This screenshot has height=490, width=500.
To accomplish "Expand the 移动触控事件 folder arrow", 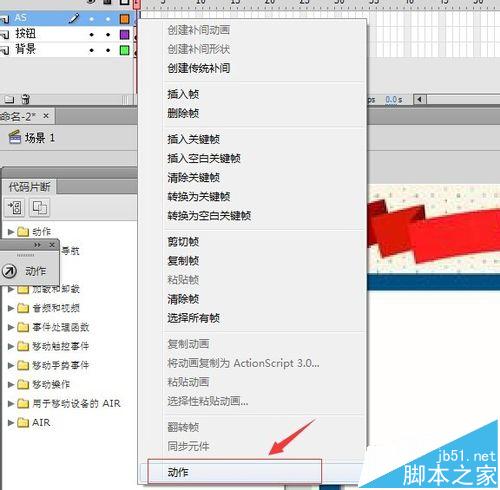I will coord(11,346).
